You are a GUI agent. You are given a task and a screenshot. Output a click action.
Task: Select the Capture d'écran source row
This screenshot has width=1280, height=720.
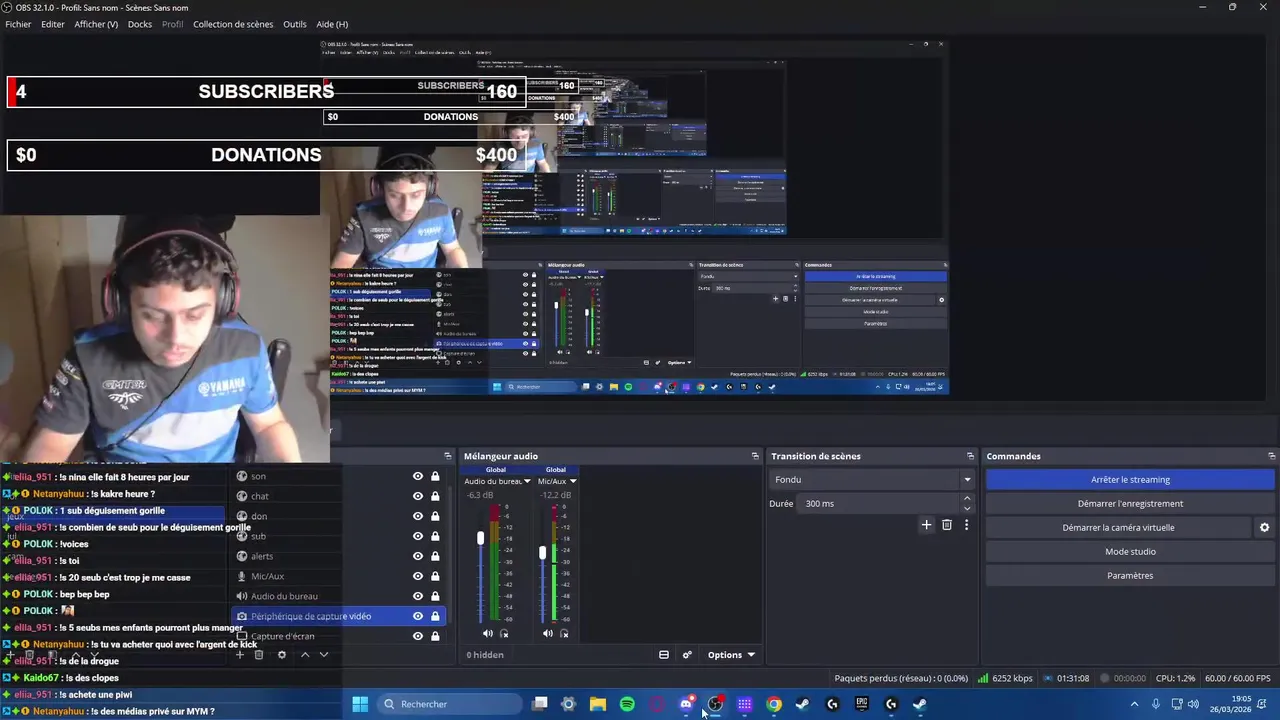point(339,636)
